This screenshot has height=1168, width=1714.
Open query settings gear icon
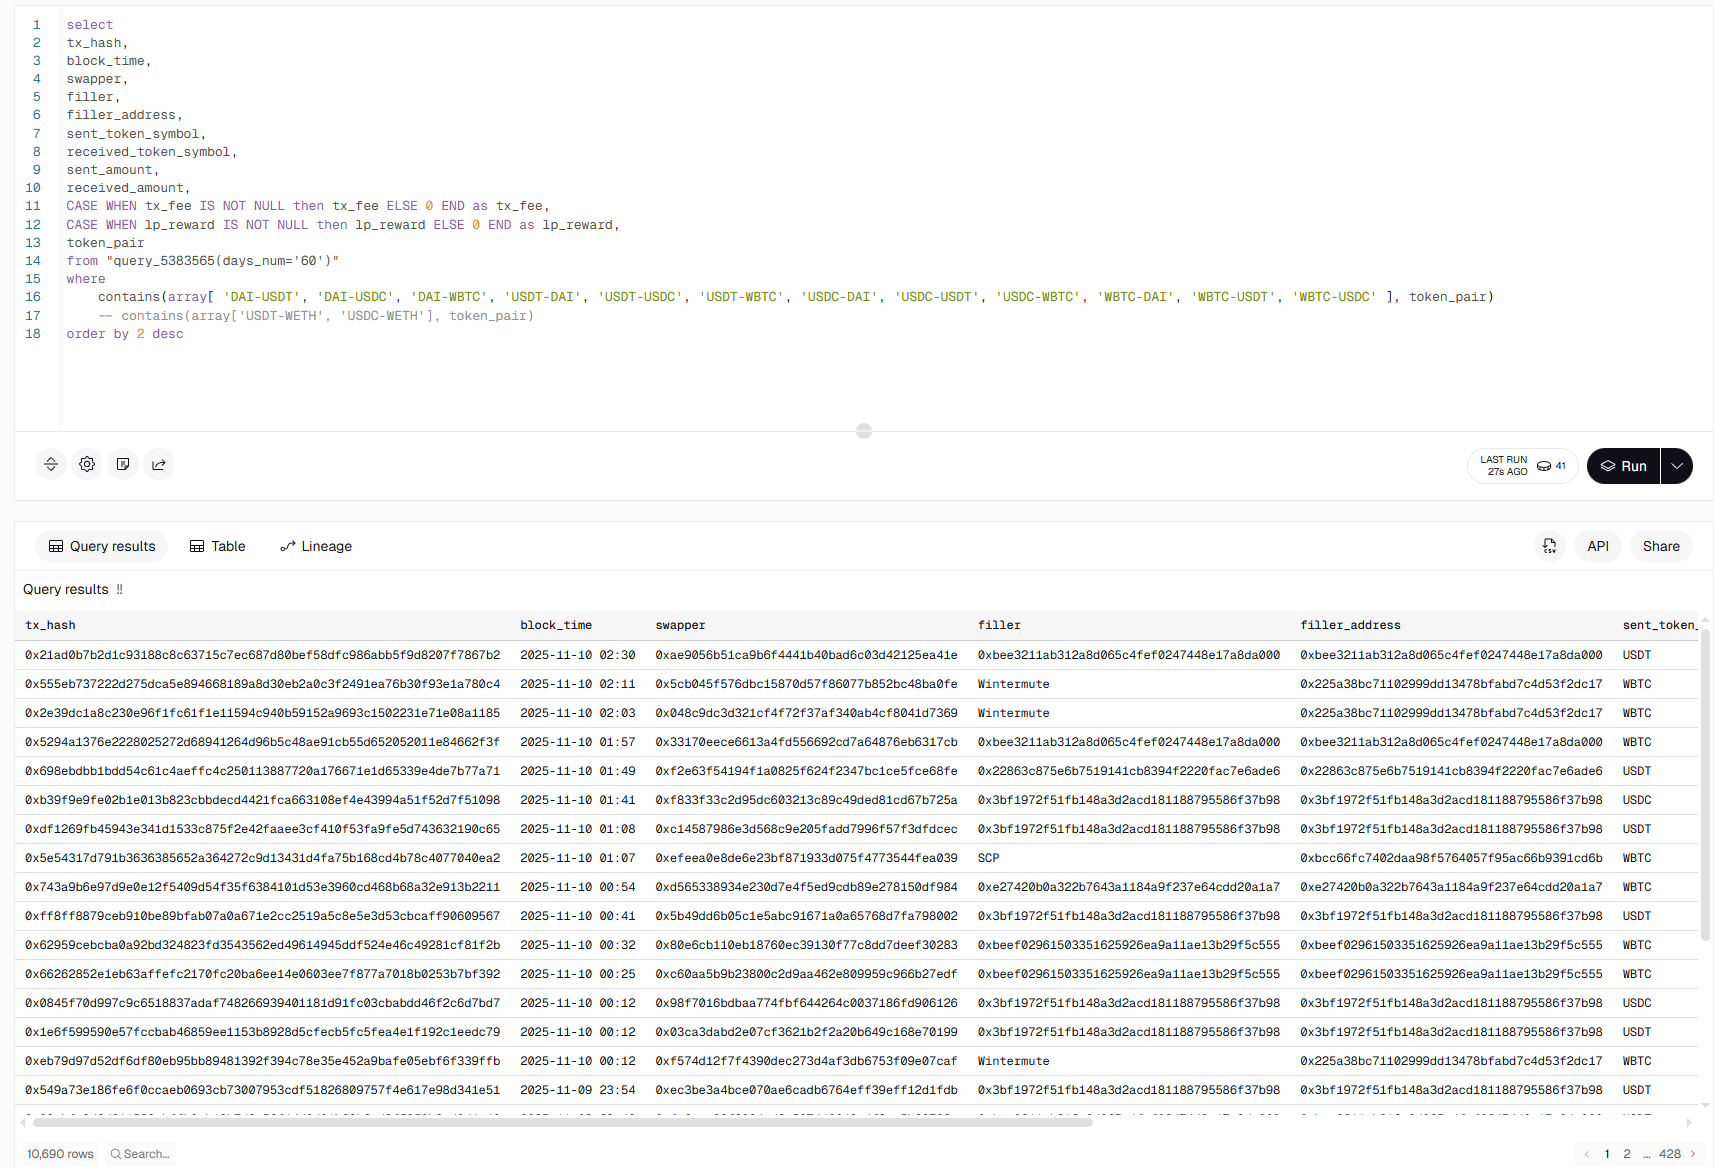pos(87,464)
